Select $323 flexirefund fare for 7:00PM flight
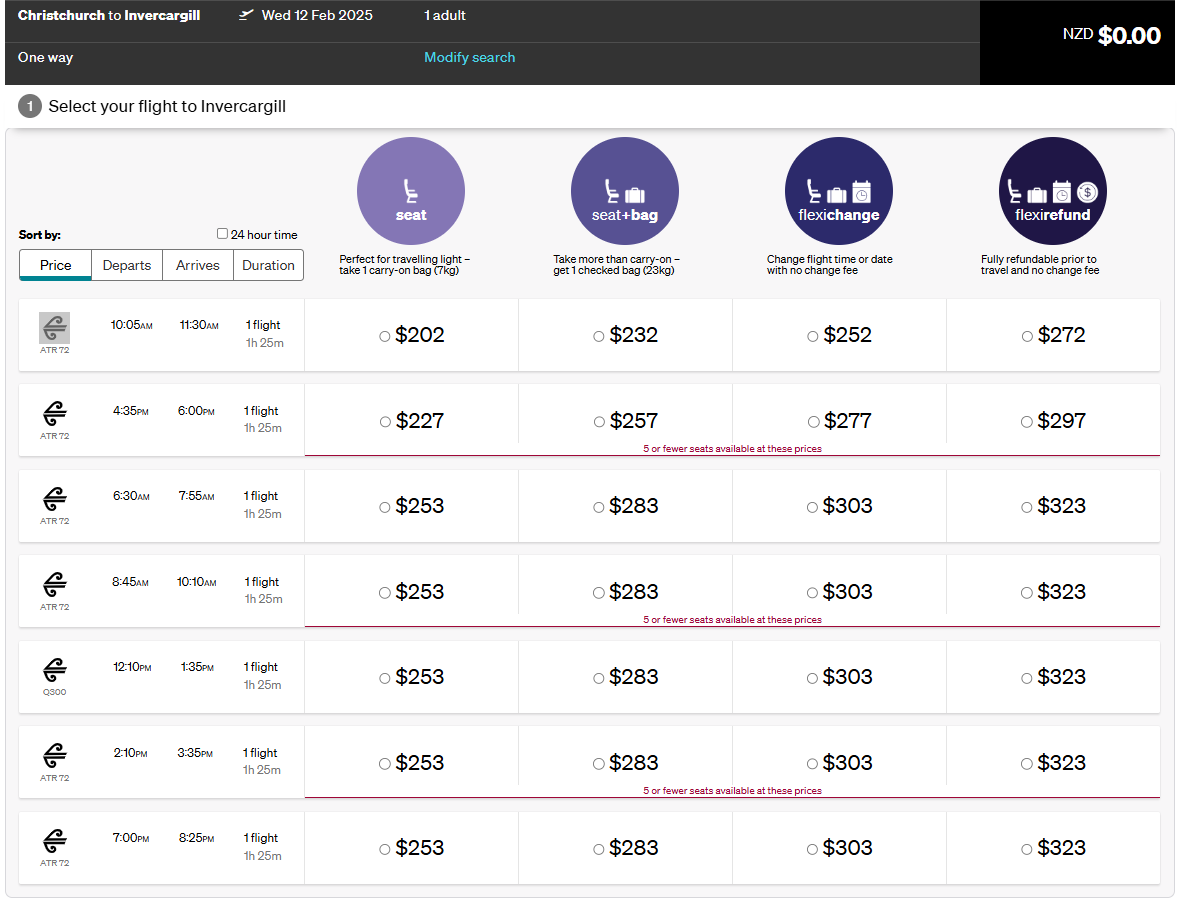Screen dimensions: 1178x902 [1026, 849]
